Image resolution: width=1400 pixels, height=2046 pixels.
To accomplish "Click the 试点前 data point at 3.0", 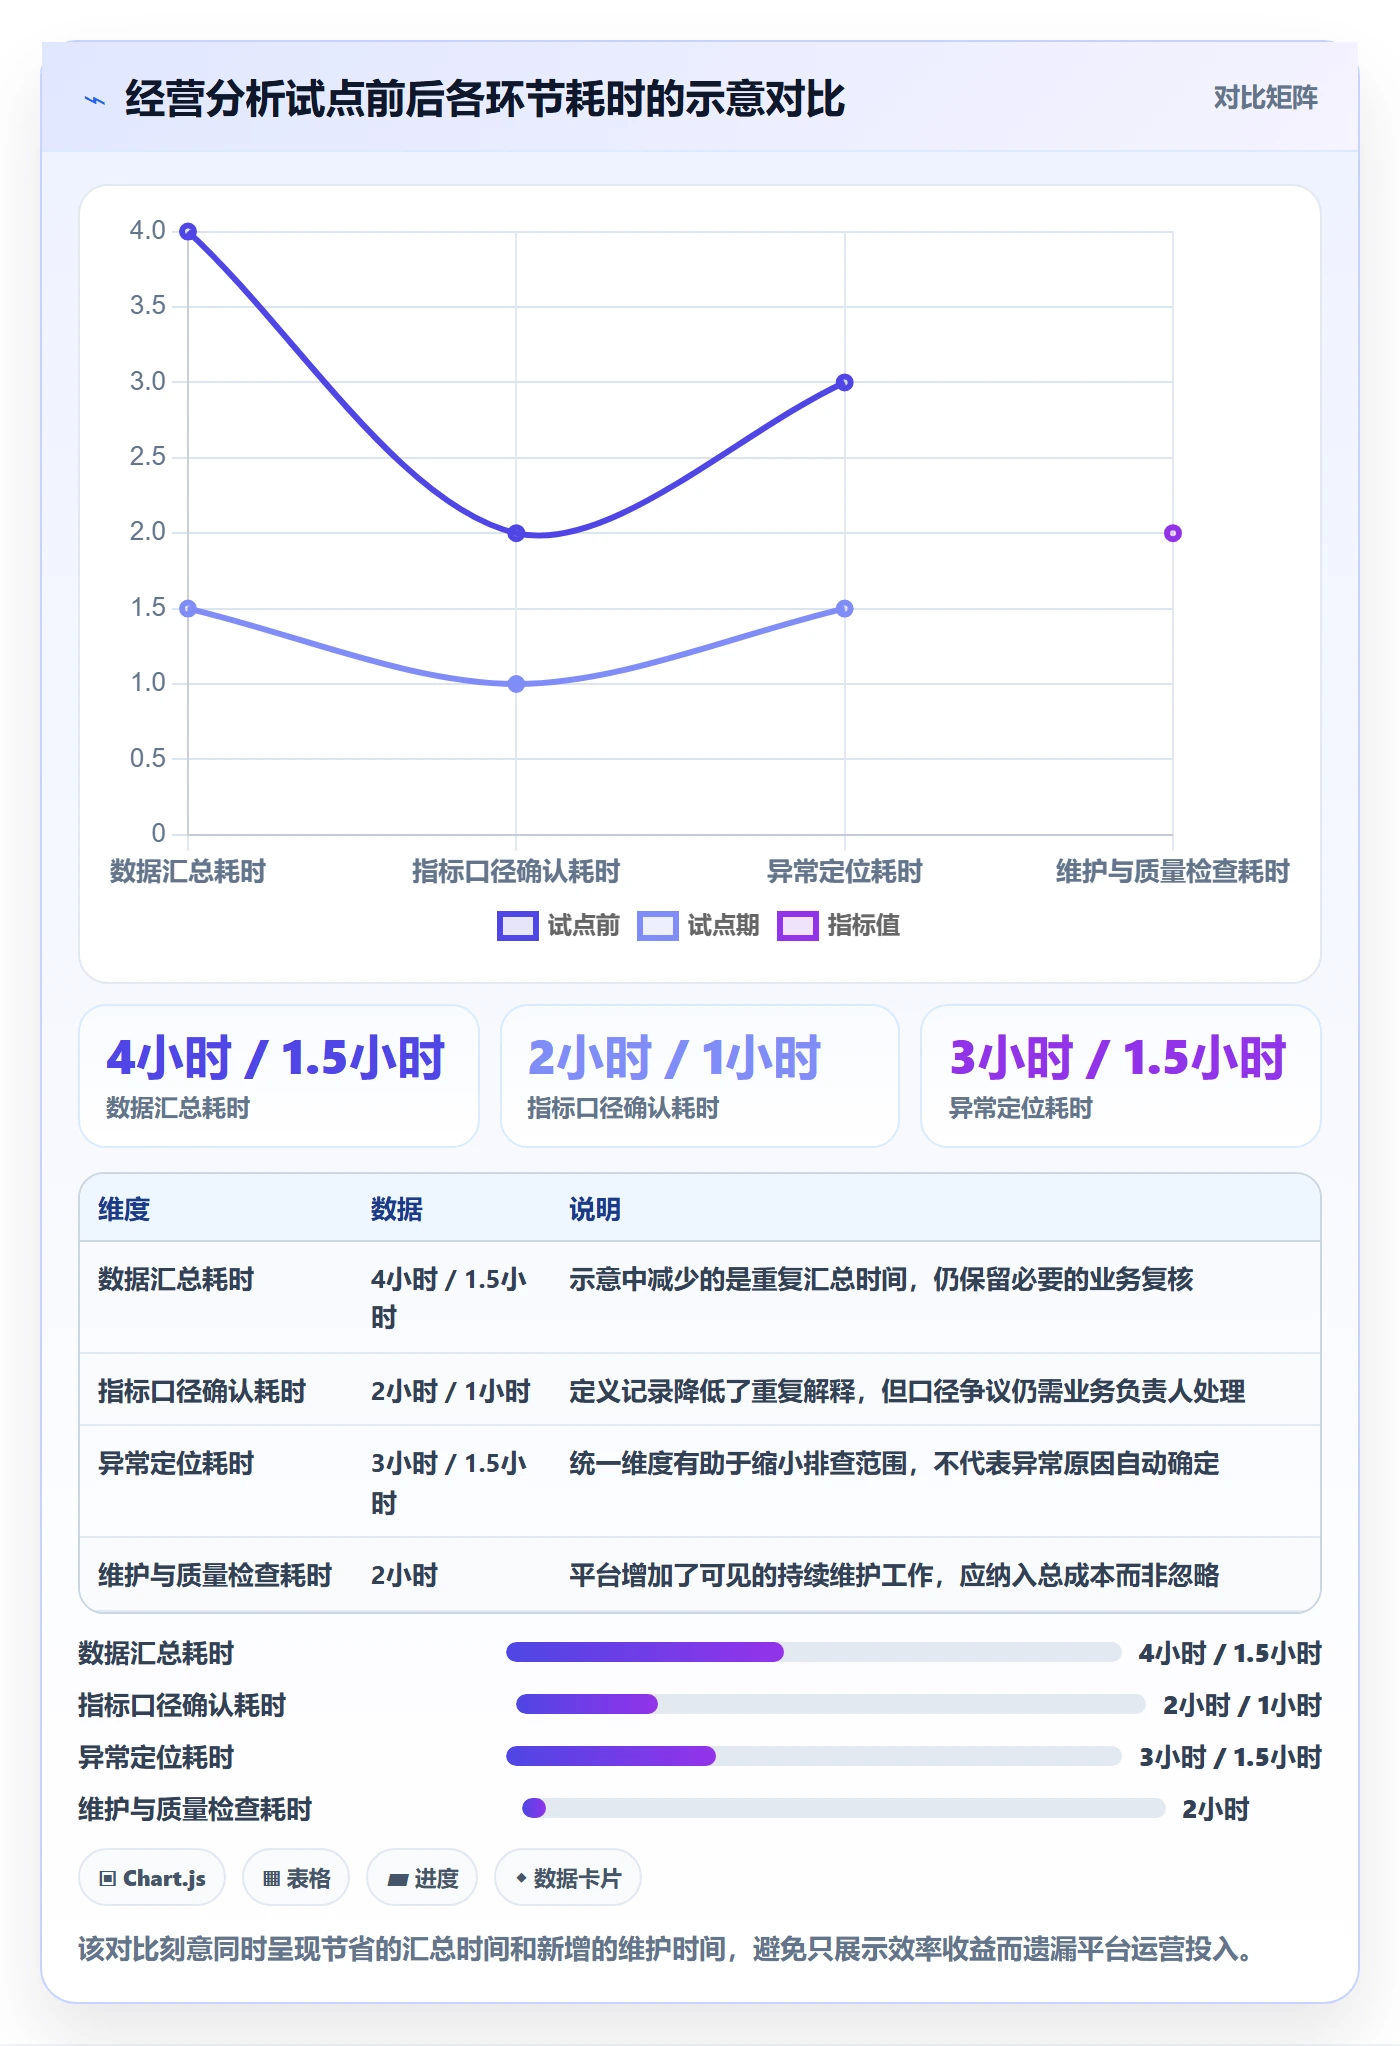I will click(x=845, y=383).
